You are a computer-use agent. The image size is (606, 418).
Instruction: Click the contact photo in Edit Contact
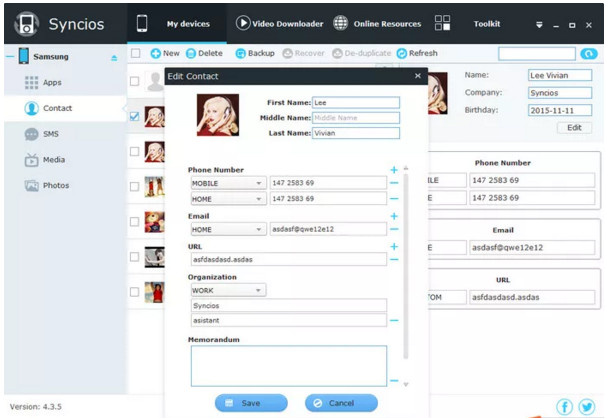click(218, 115)
